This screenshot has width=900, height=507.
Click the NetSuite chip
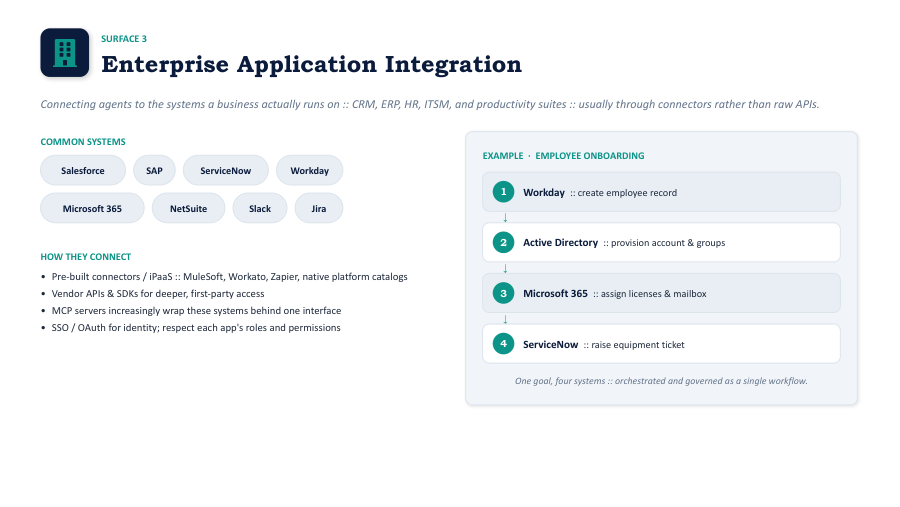pyautogui.click(x=188, y=208)
